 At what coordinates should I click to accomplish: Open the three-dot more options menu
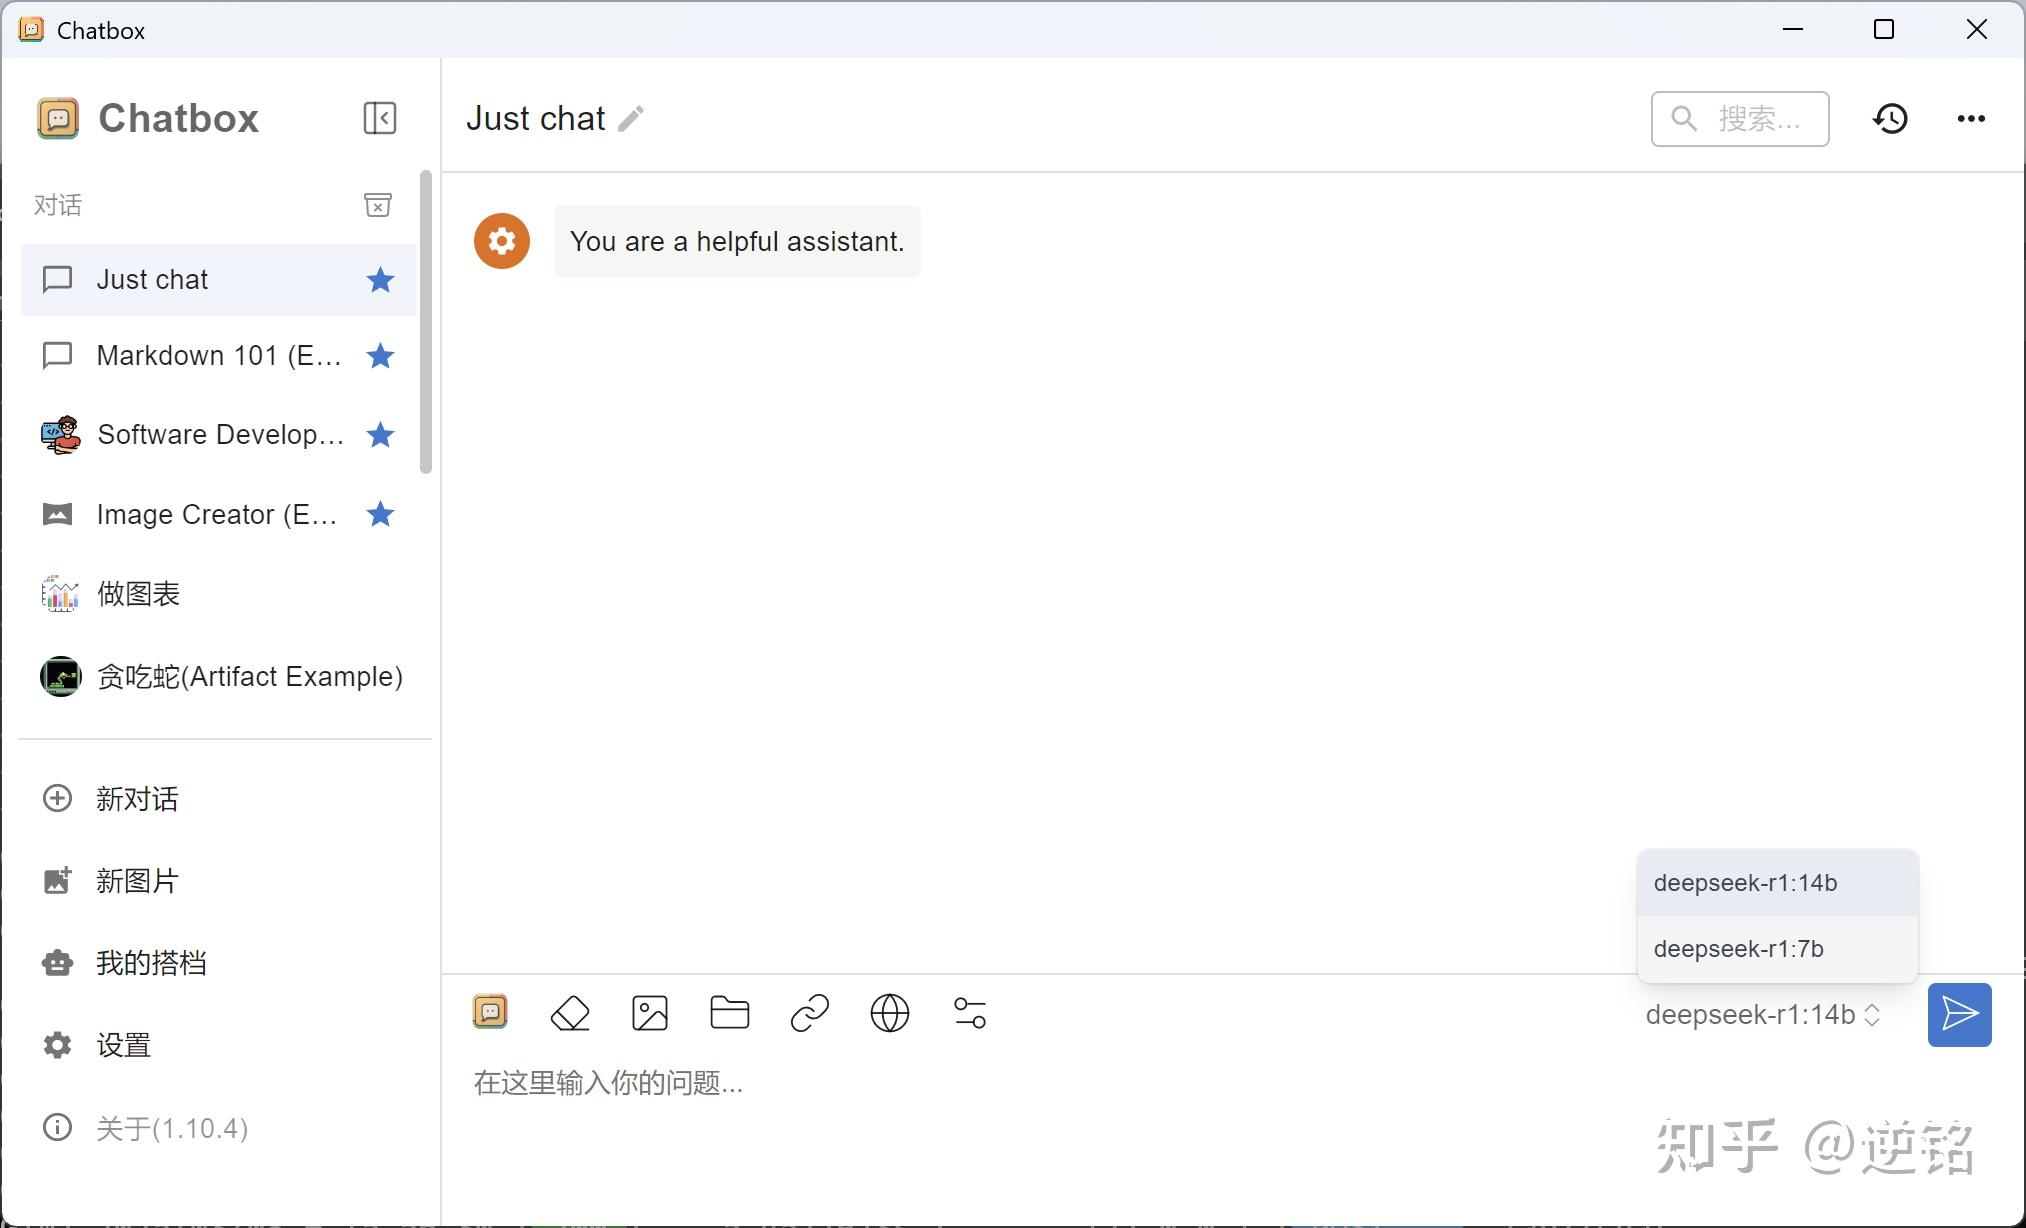(1971, 119)
